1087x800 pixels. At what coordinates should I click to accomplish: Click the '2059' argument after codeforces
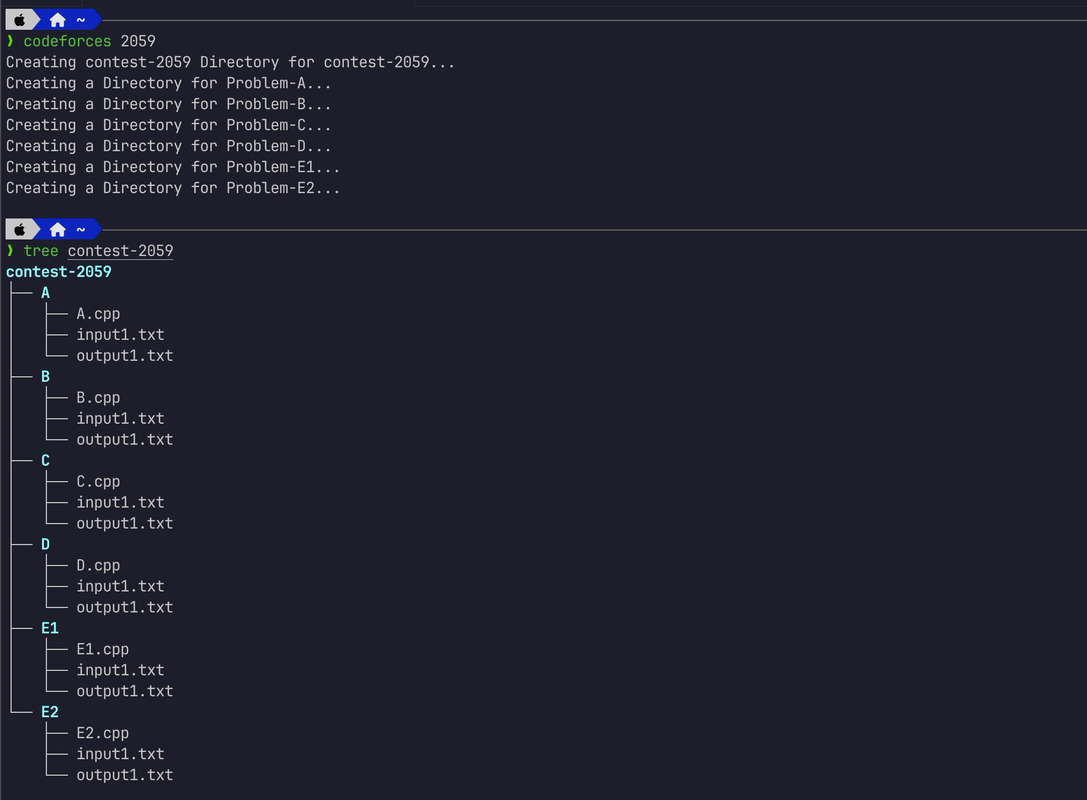[x=138, y=42]
